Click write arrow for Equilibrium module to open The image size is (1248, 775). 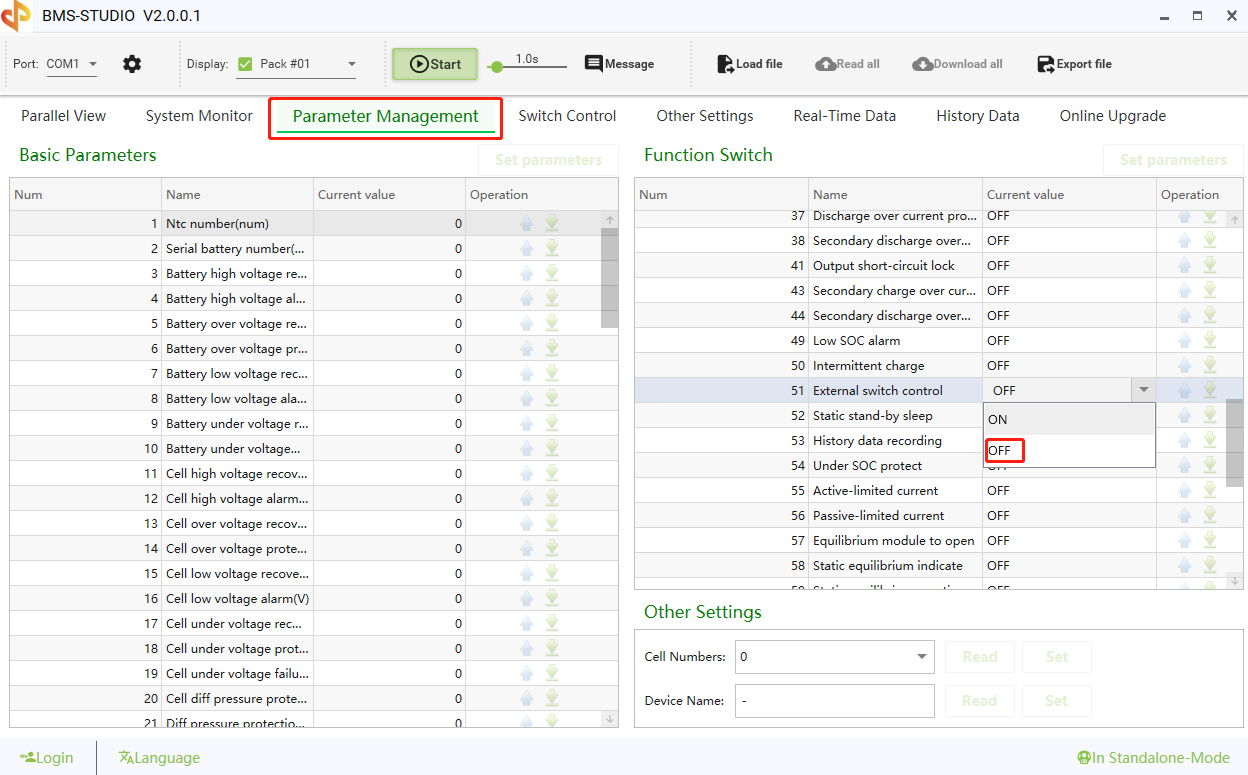pyautogui.click(x=1210, y=540)
